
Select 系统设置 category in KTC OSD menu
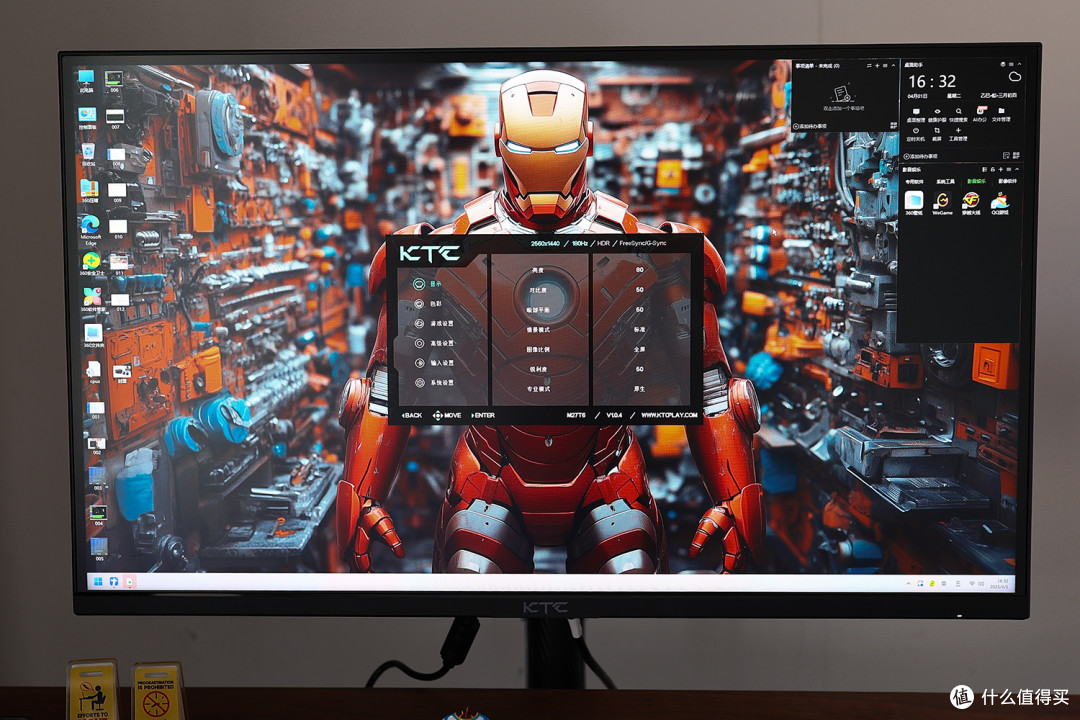click(434, 382)
